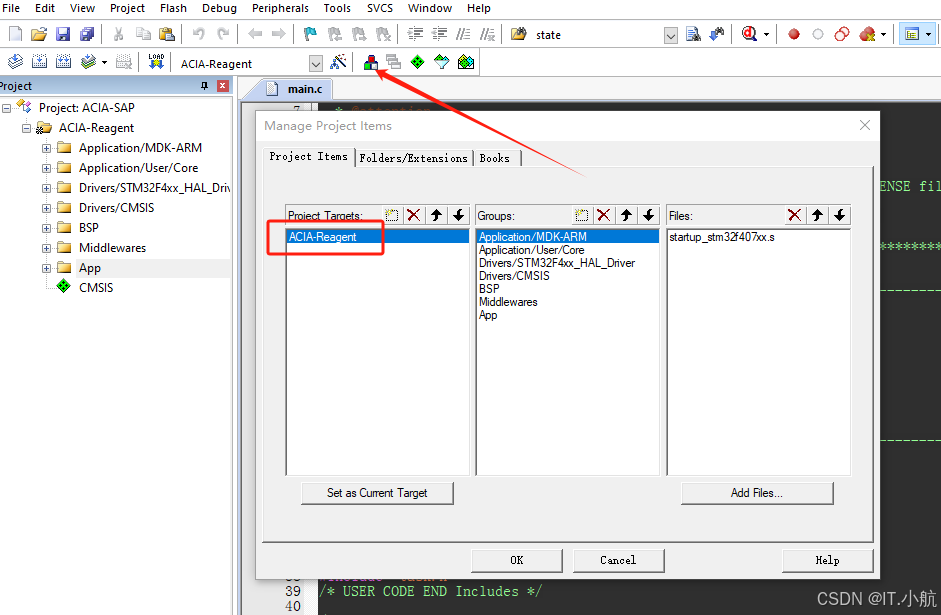
Task: Click the New file toolbar icon
Action: click(16, 34)
